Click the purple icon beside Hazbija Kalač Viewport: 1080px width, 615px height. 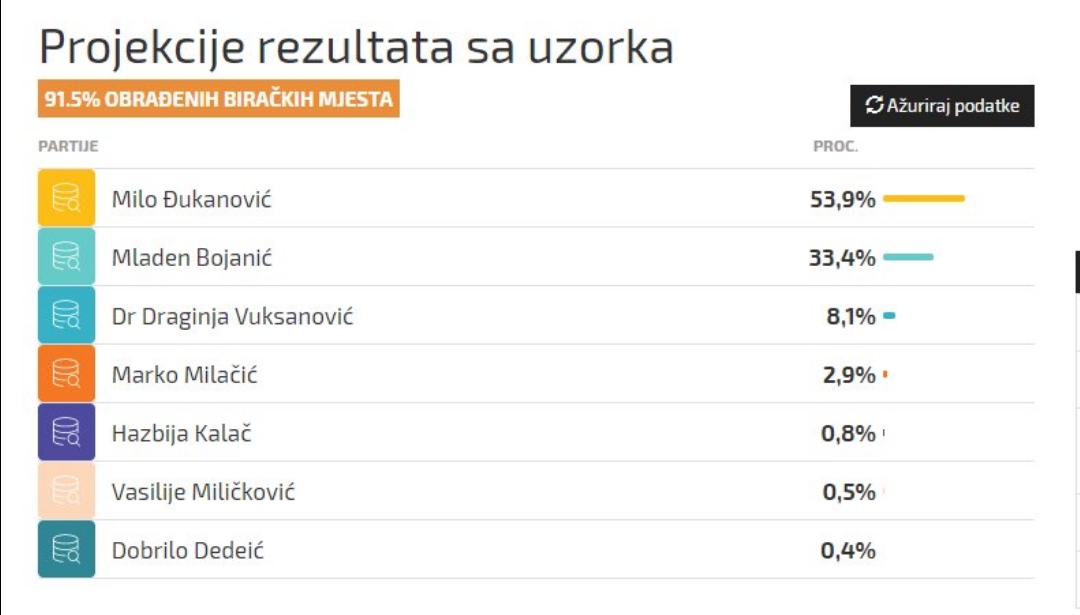click(66, 432)
